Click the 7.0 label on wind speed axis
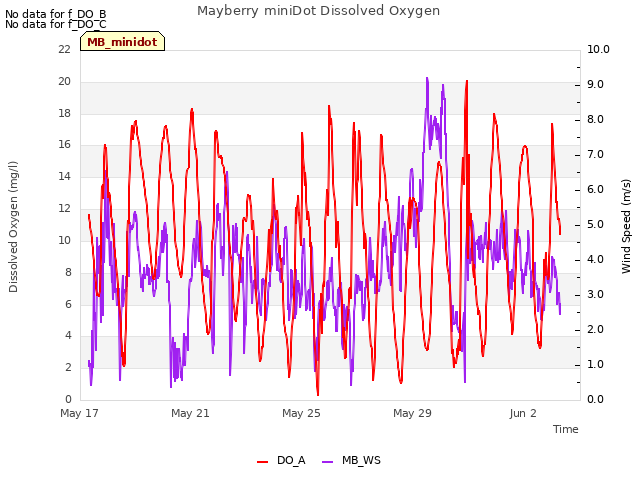The width and height of the screenshot is (640, 480). coord(595,154)
